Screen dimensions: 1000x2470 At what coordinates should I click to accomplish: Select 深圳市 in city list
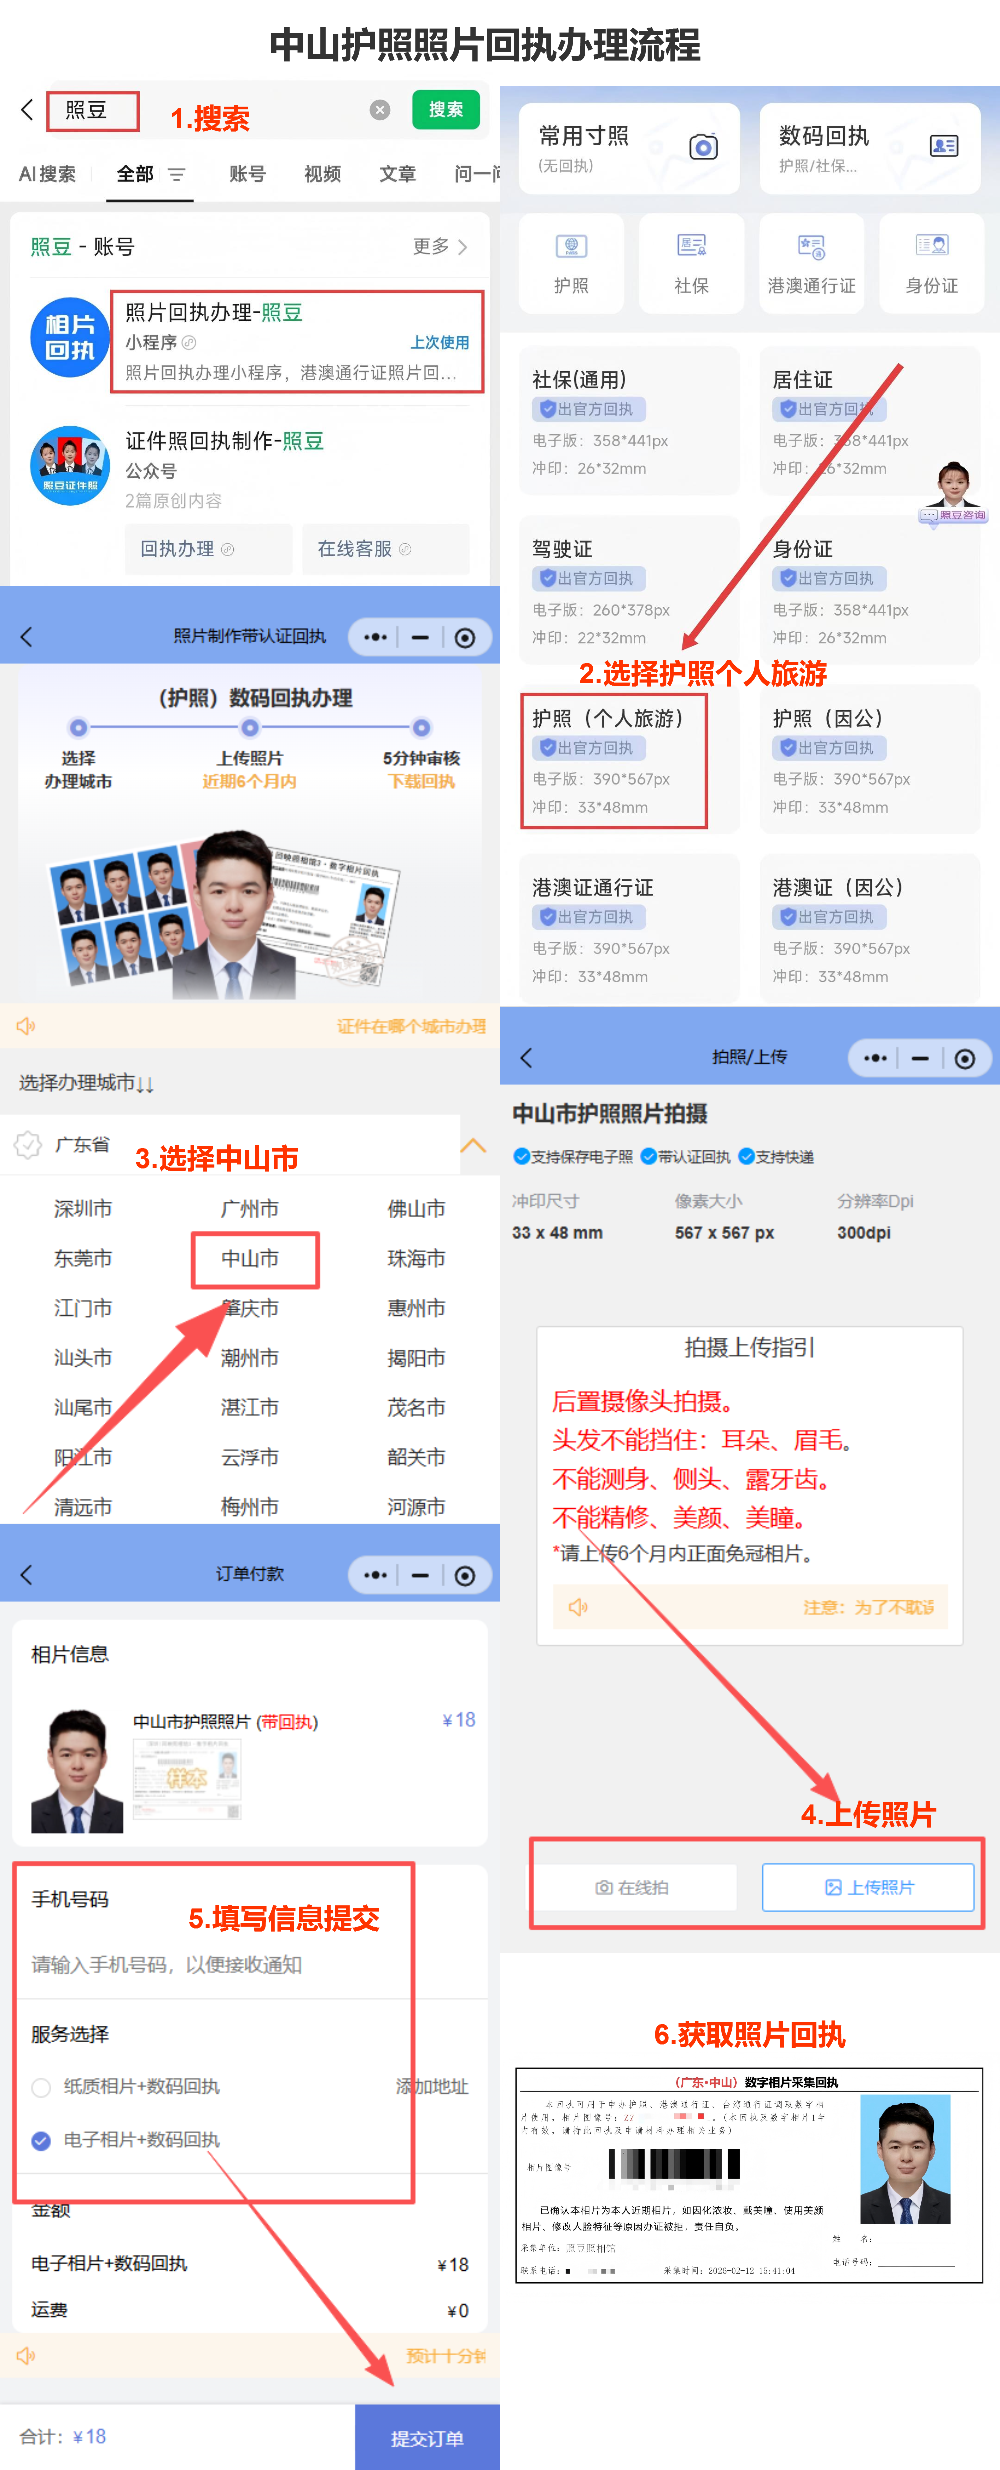[x=83, y=1209]
